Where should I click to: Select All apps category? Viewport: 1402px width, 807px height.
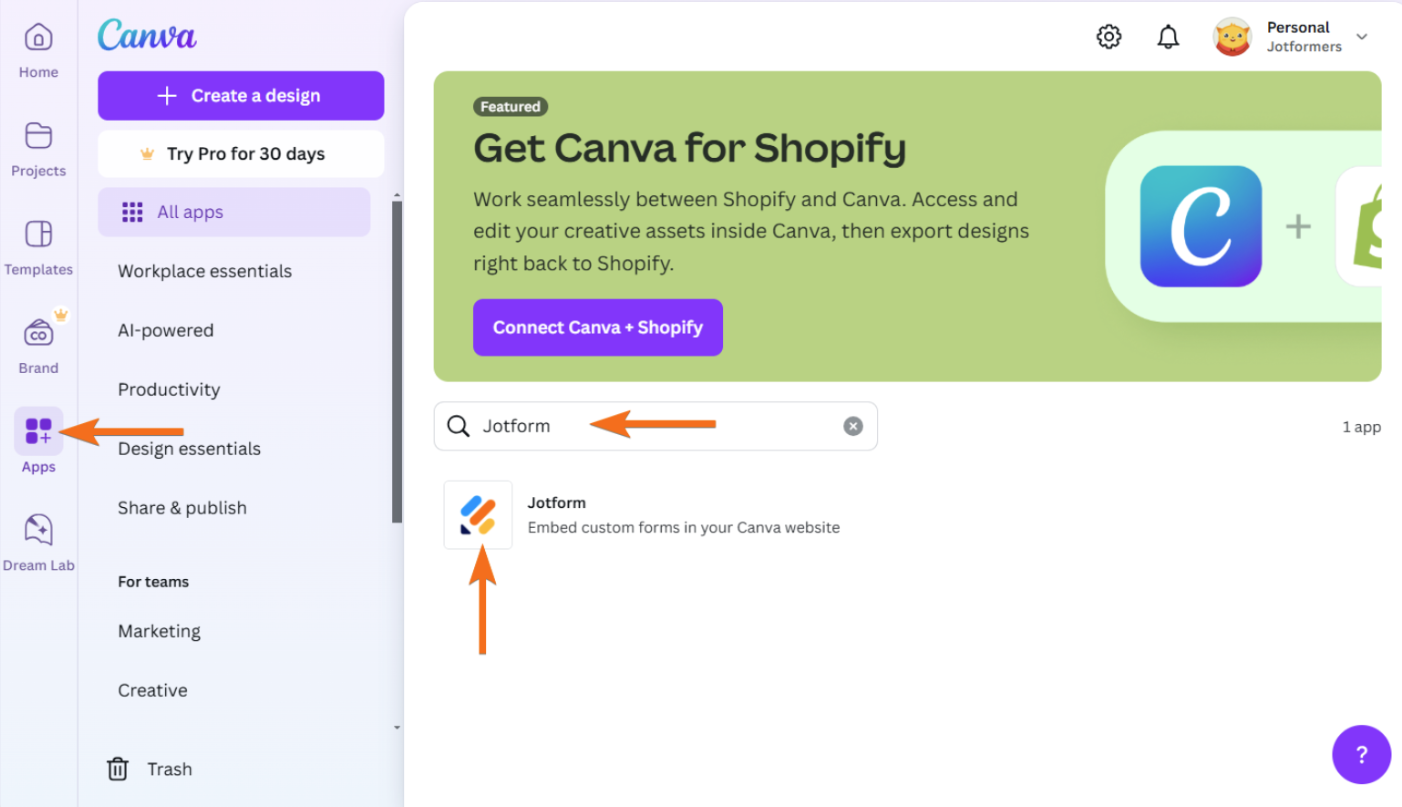[234, 212]
